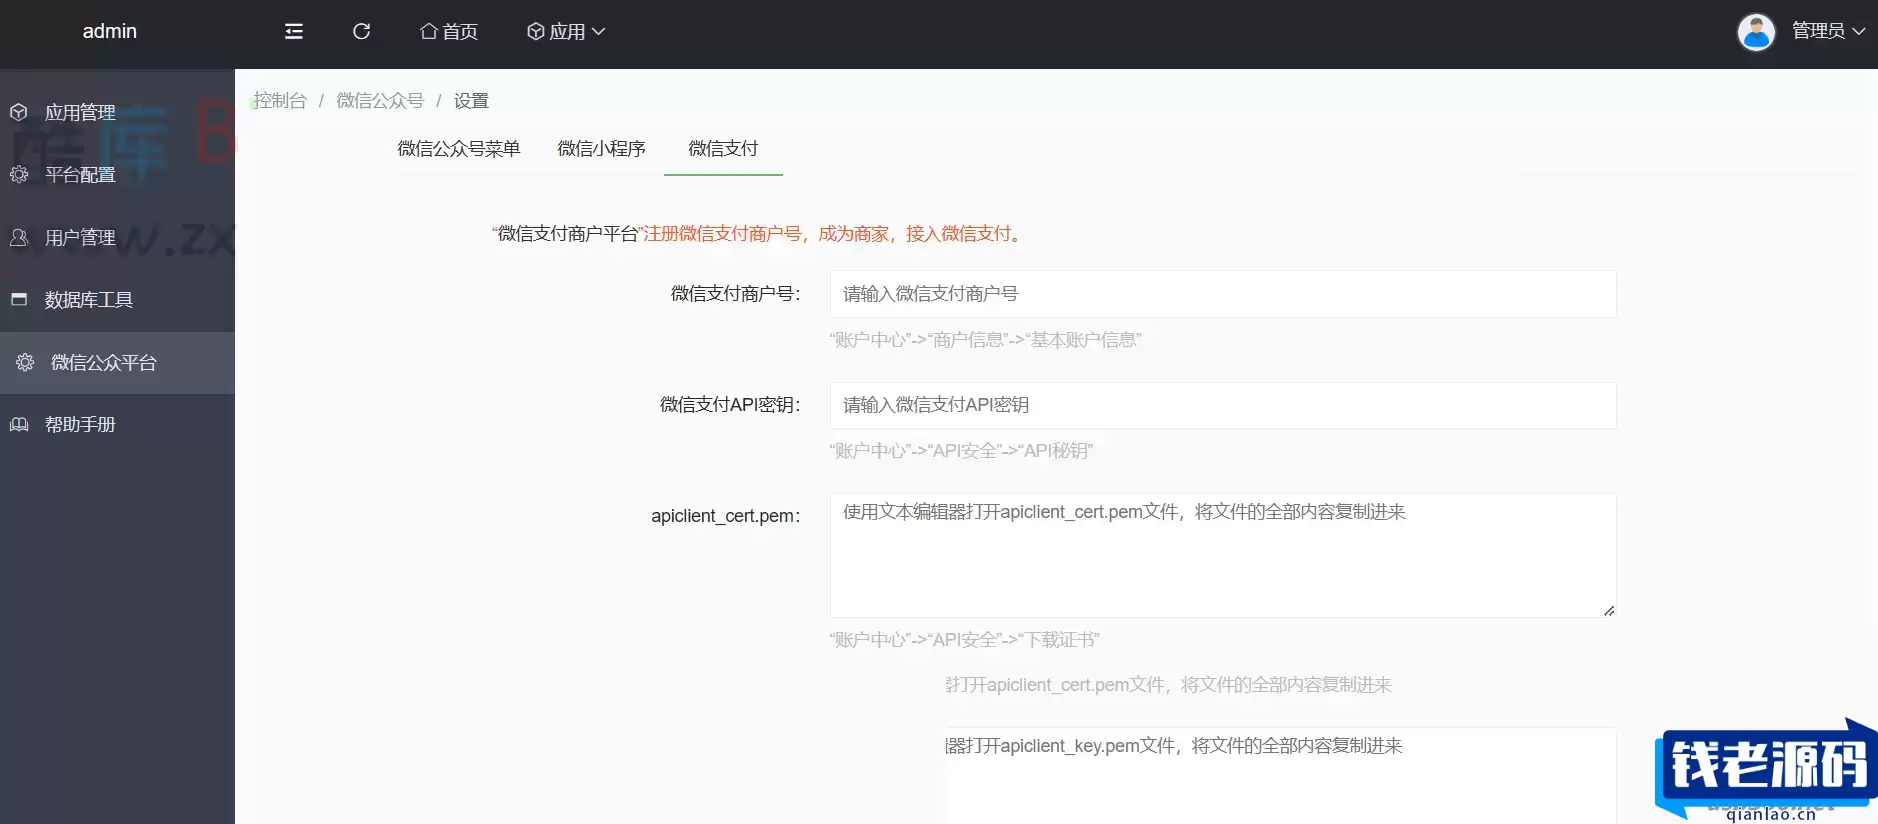This screenshot has height=824, width=1878.
Task: Click the apiclient_cert.pem field label
Action: coord(726,516)
